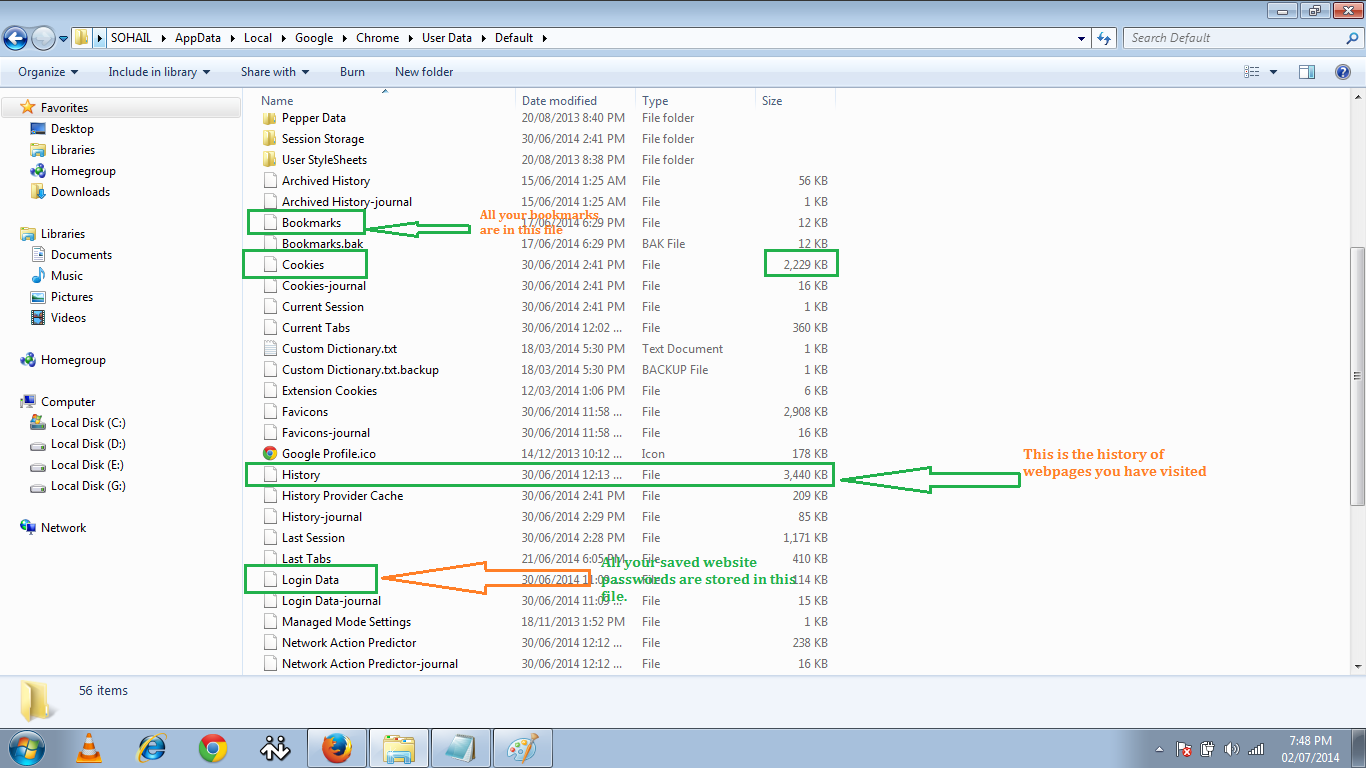Open Local Disk (C:) drive
This screenshot has width=1366, height=768.
point(88,423)
